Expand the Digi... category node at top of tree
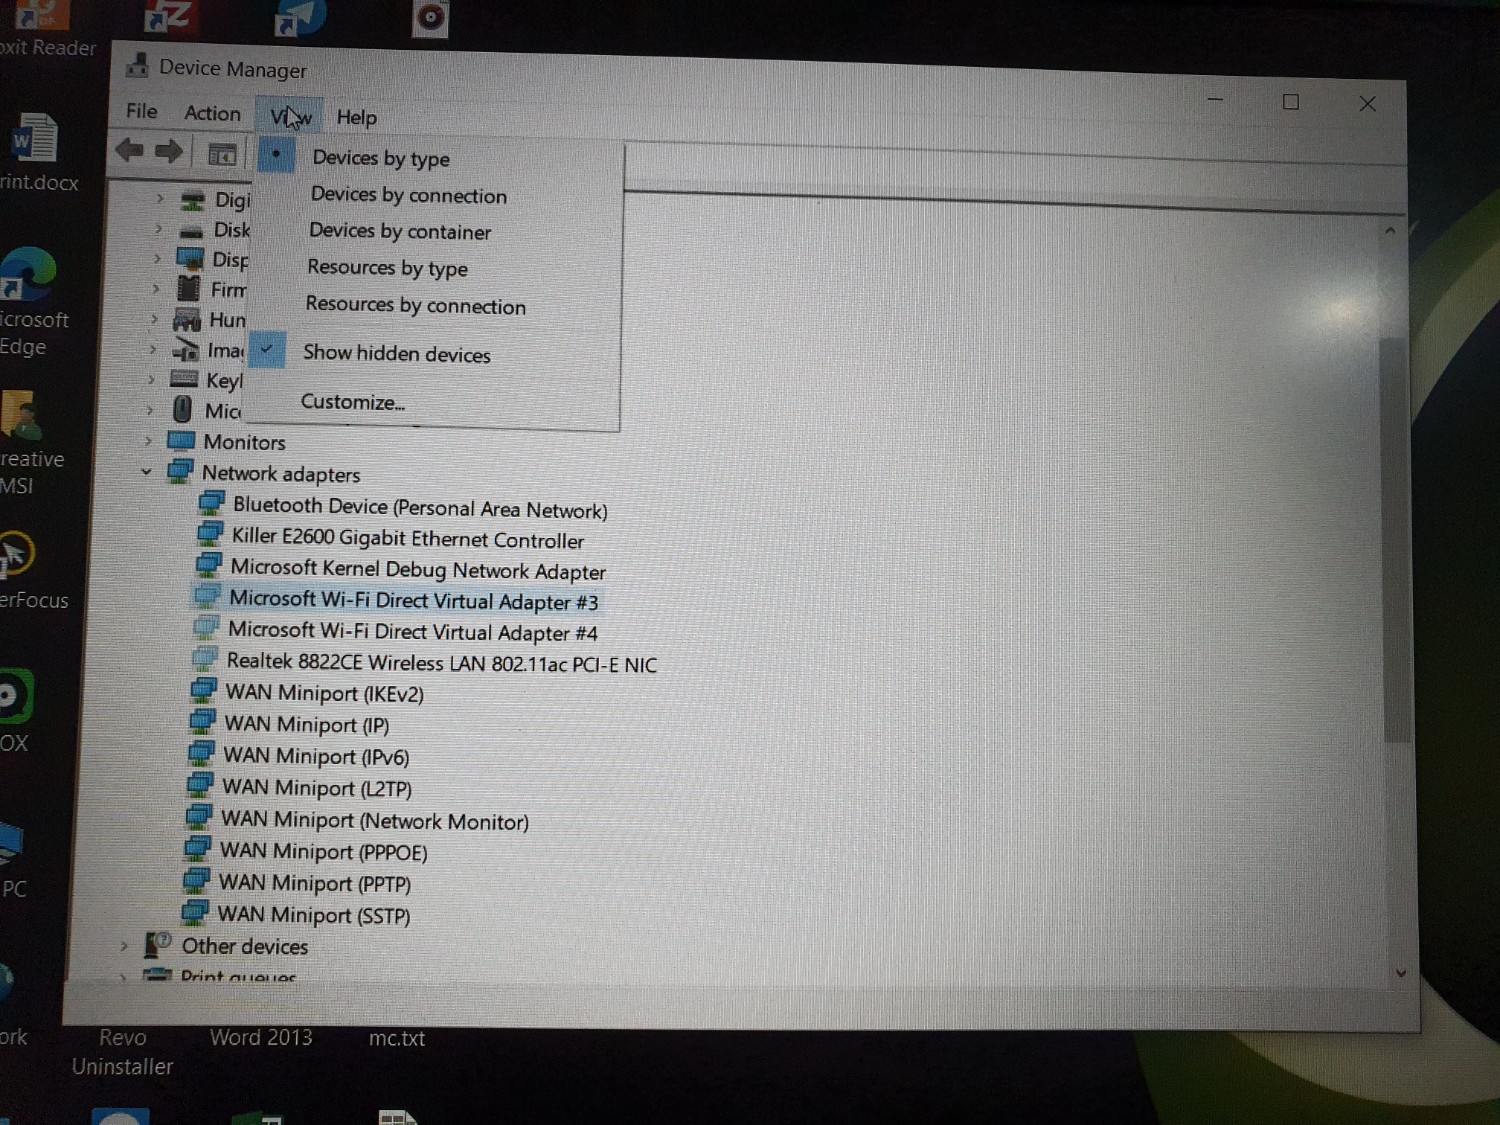The height and width of the screenshot is (1125, 1500). point(160,198)
